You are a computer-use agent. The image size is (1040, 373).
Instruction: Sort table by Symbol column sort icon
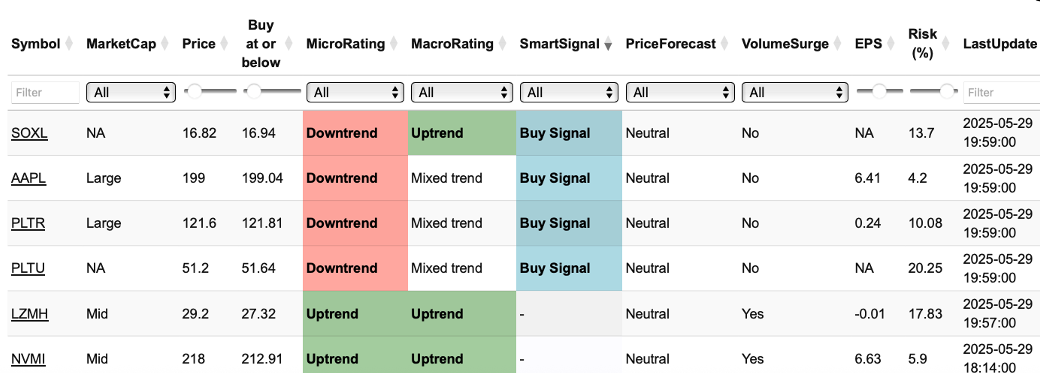click(68, 44)
